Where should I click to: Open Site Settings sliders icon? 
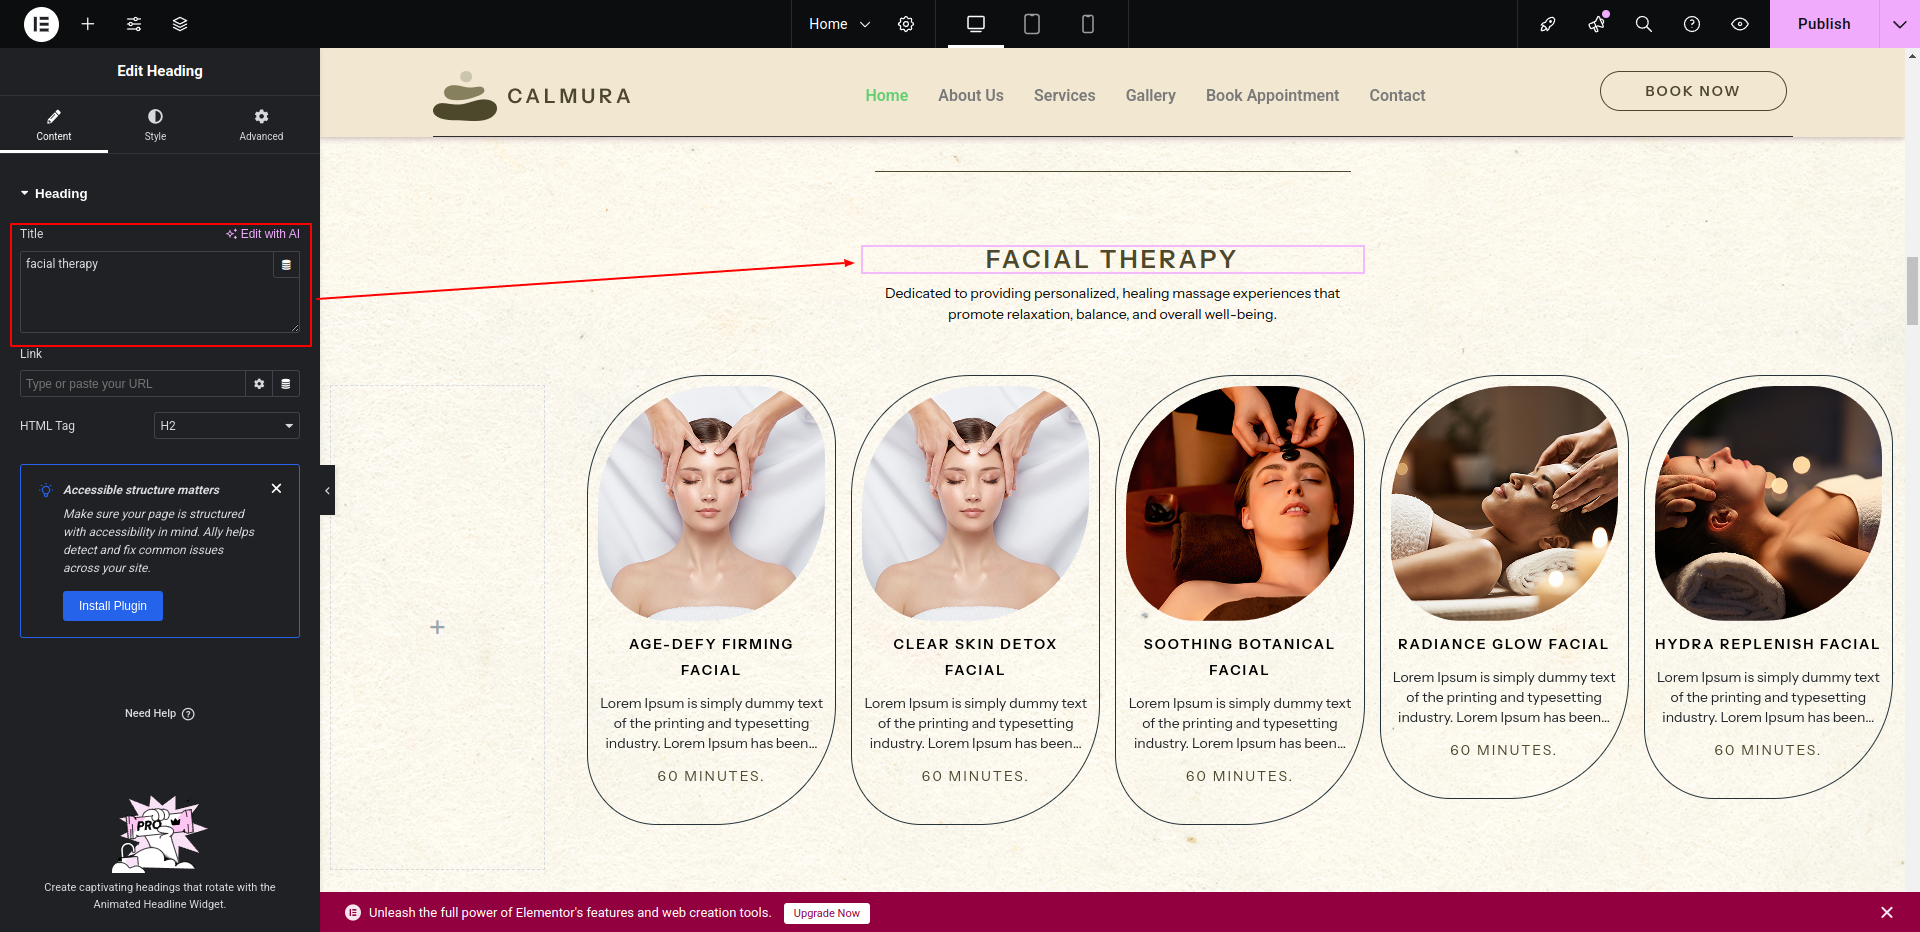(134, 24)
